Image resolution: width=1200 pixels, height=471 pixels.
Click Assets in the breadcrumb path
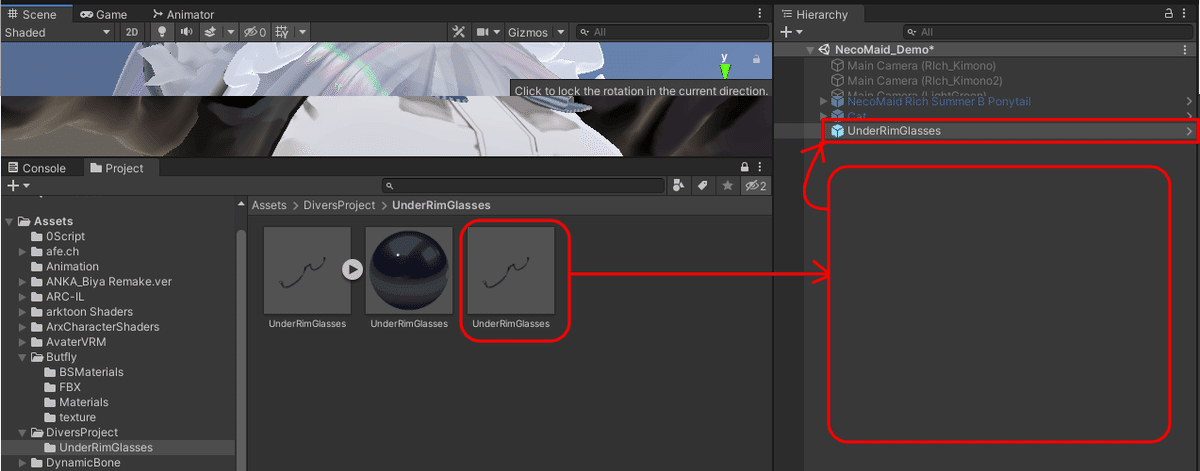269,205
